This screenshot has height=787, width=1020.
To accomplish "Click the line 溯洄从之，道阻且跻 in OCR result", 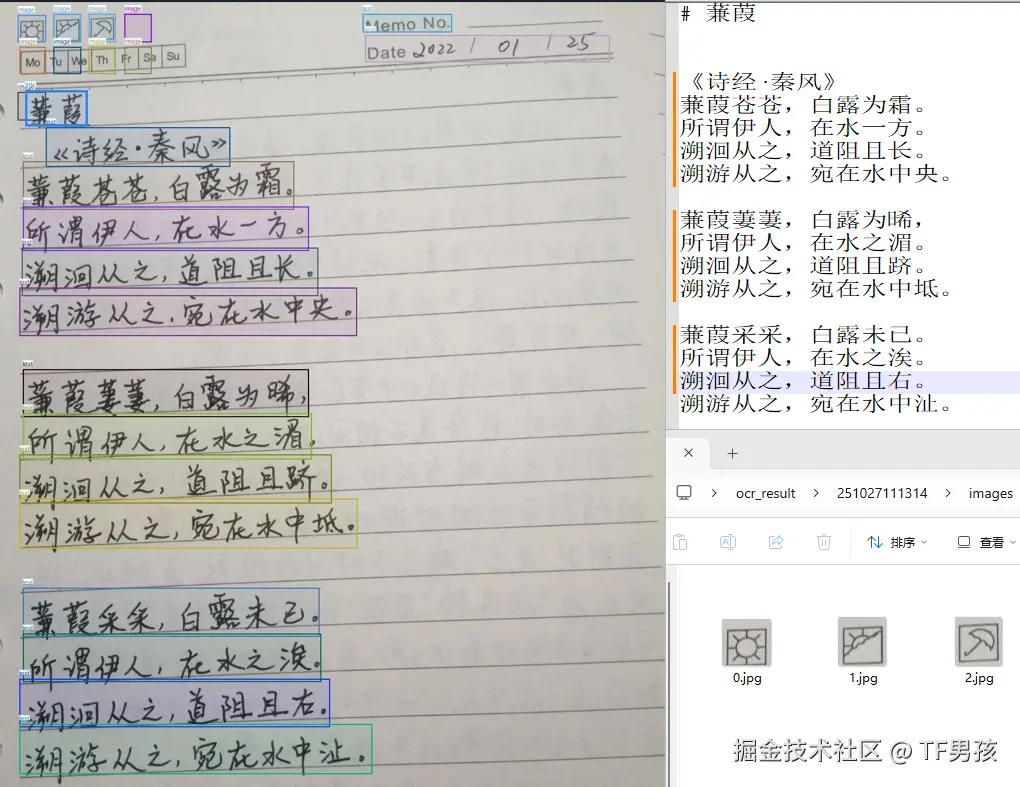I will (x=803, y=265).
